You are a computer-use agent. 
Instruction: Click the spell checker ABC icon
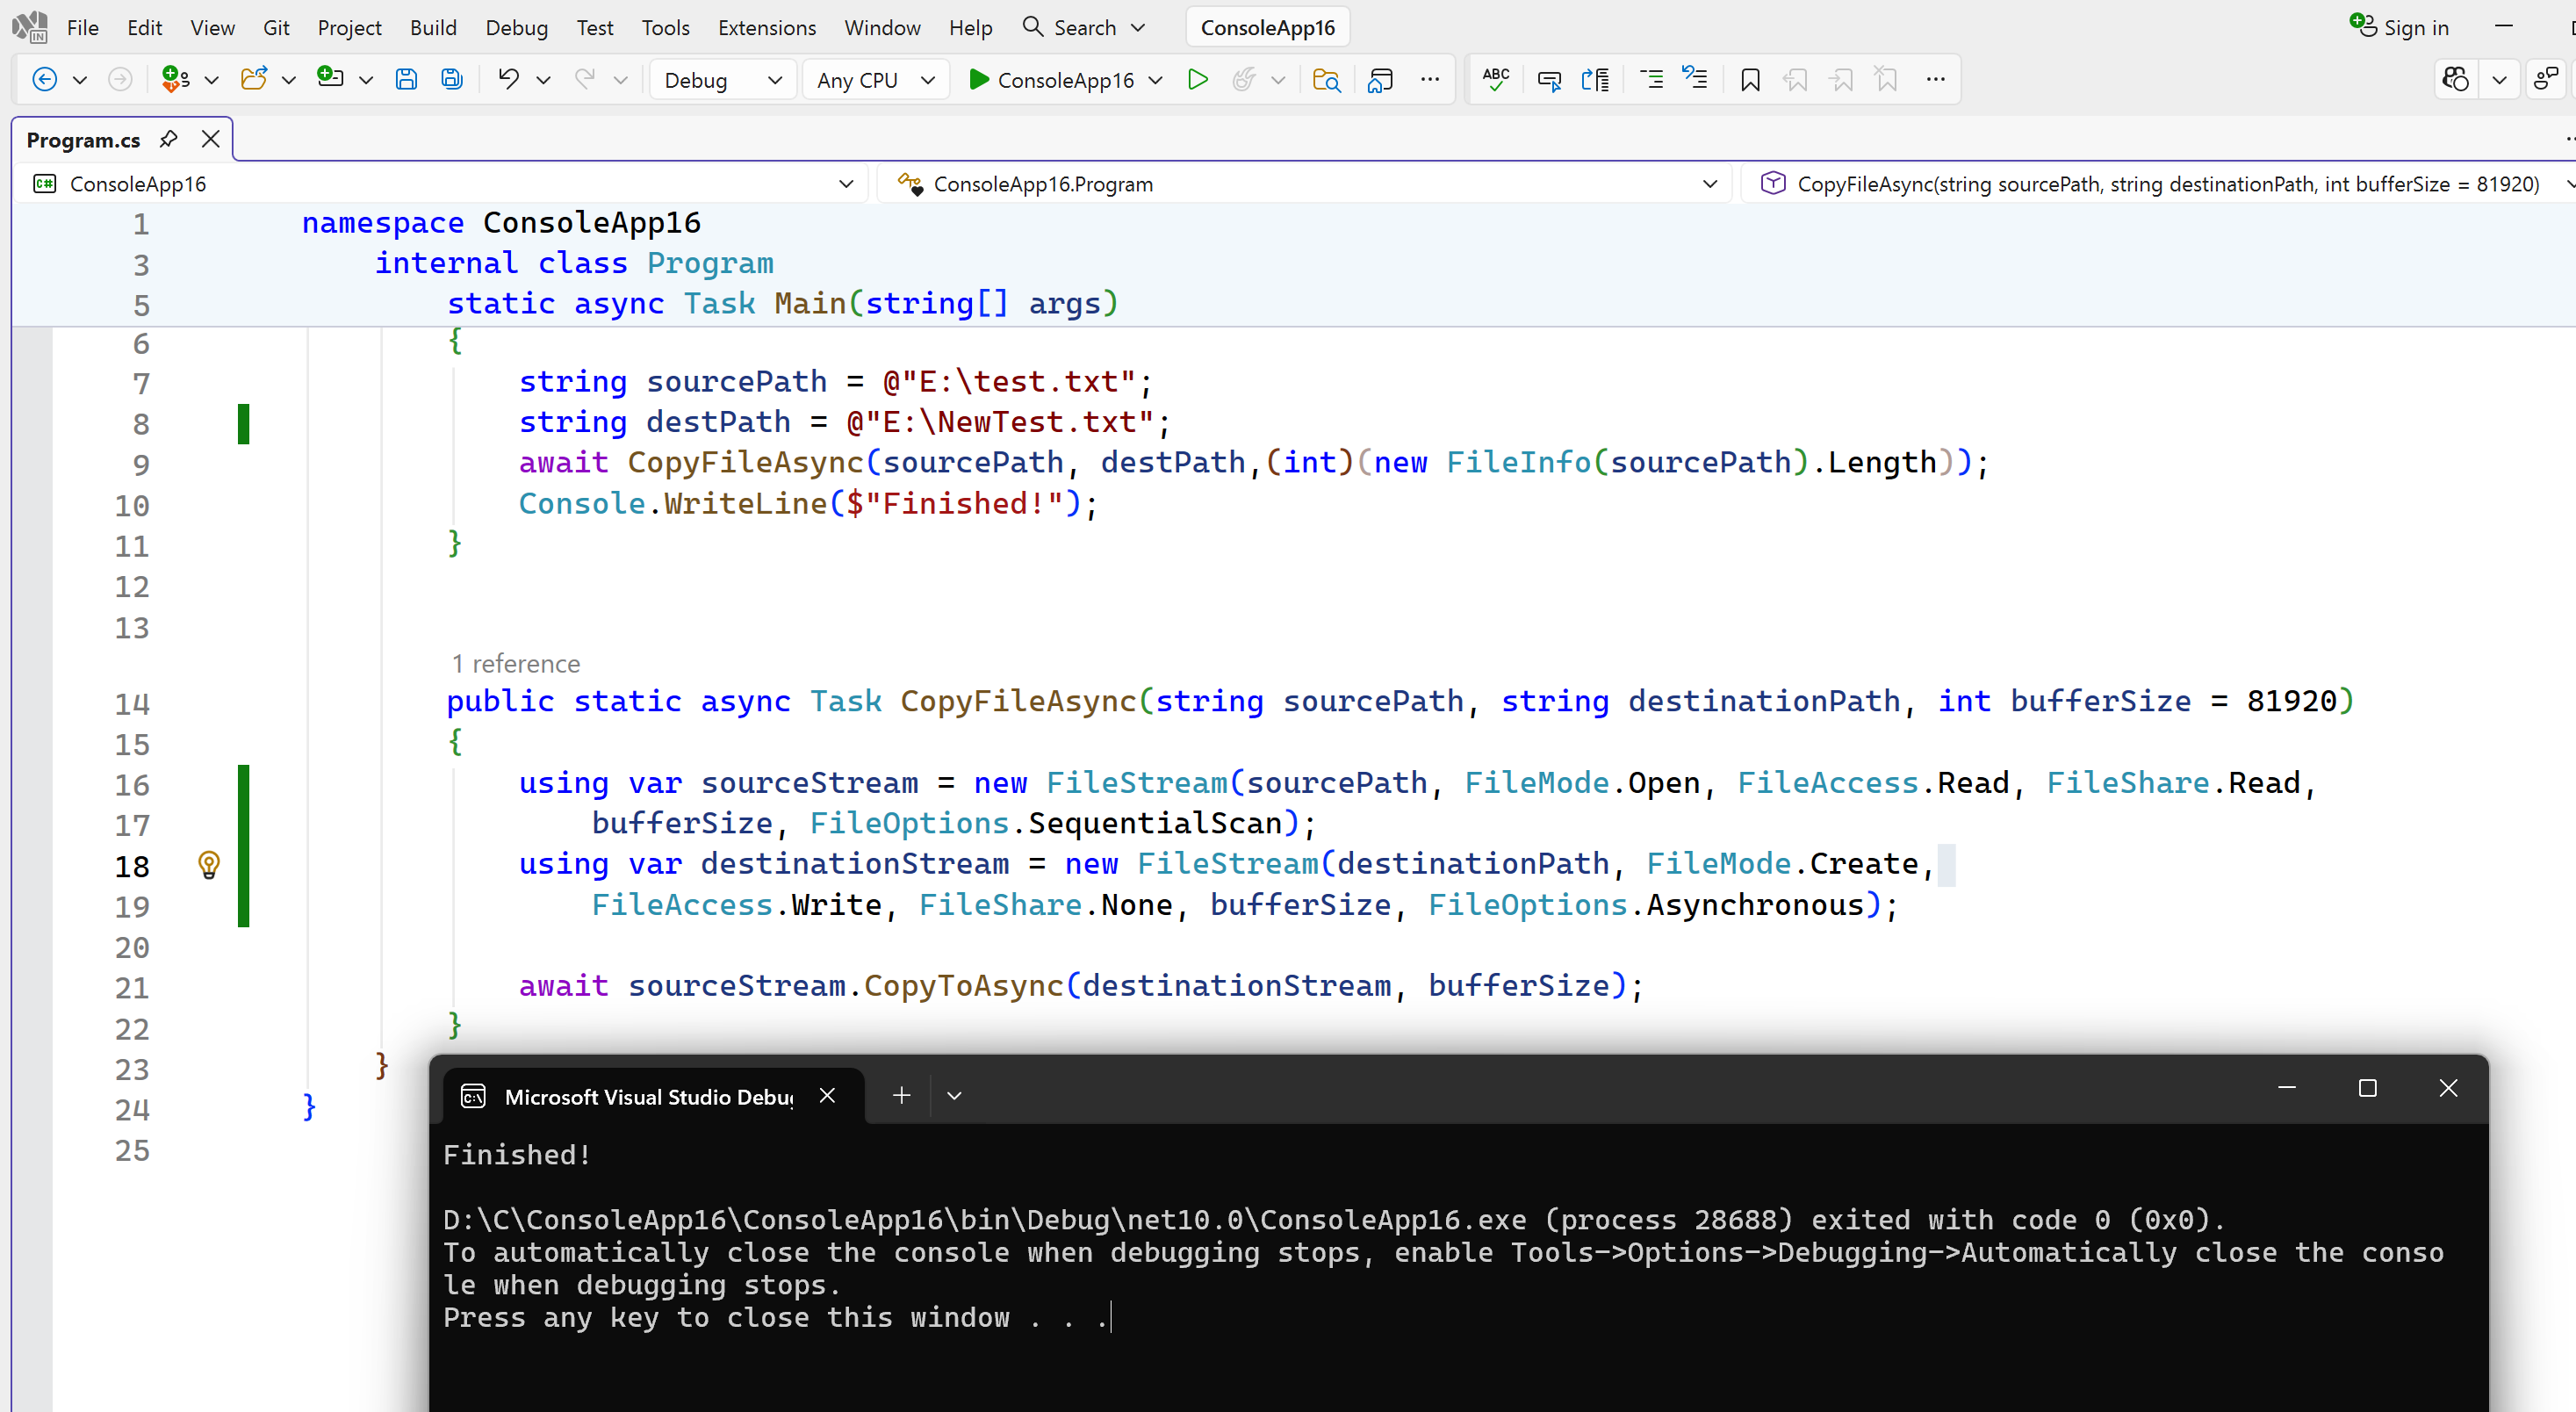(x=1496, y=80)
